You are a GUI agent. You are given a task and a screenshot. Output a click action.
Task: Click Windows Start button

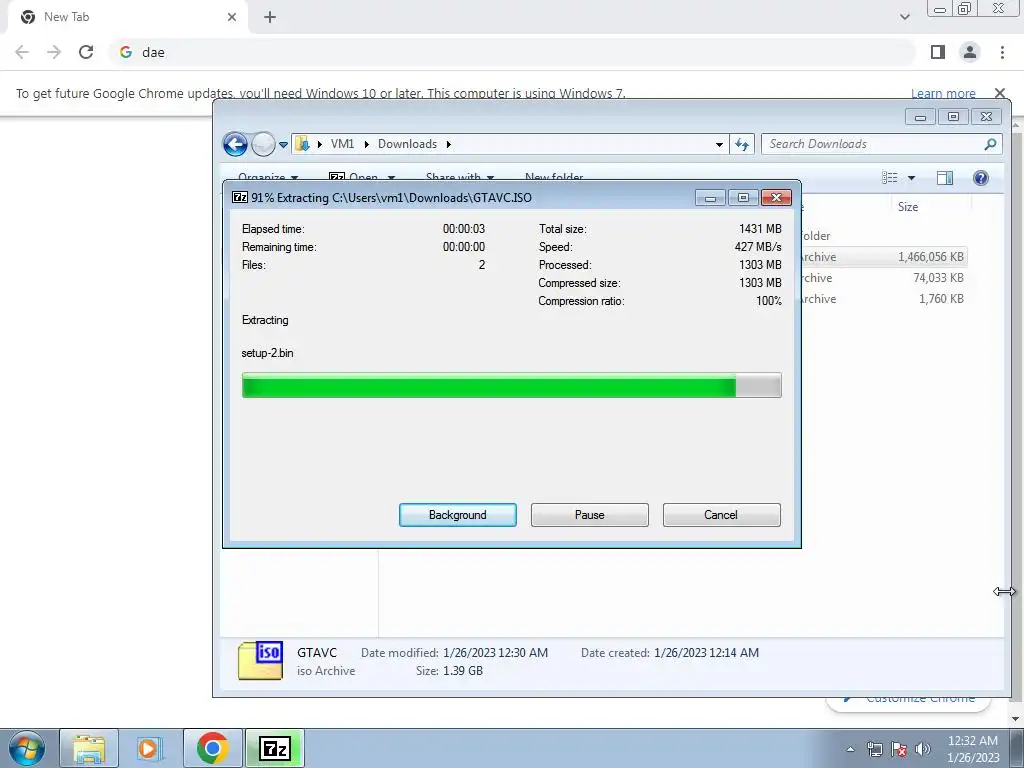tap(27, 748)
